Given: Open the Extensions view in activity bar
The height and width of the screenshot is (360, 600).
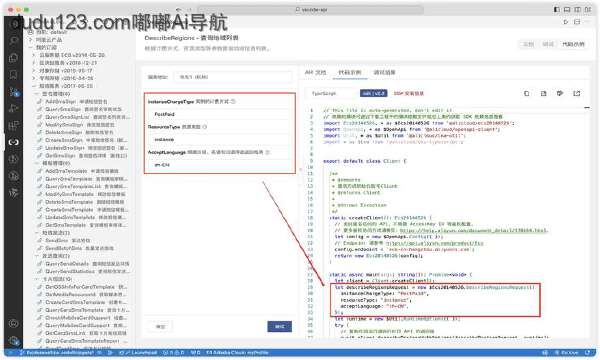Looking at the screenshot, I should point(14,125).
